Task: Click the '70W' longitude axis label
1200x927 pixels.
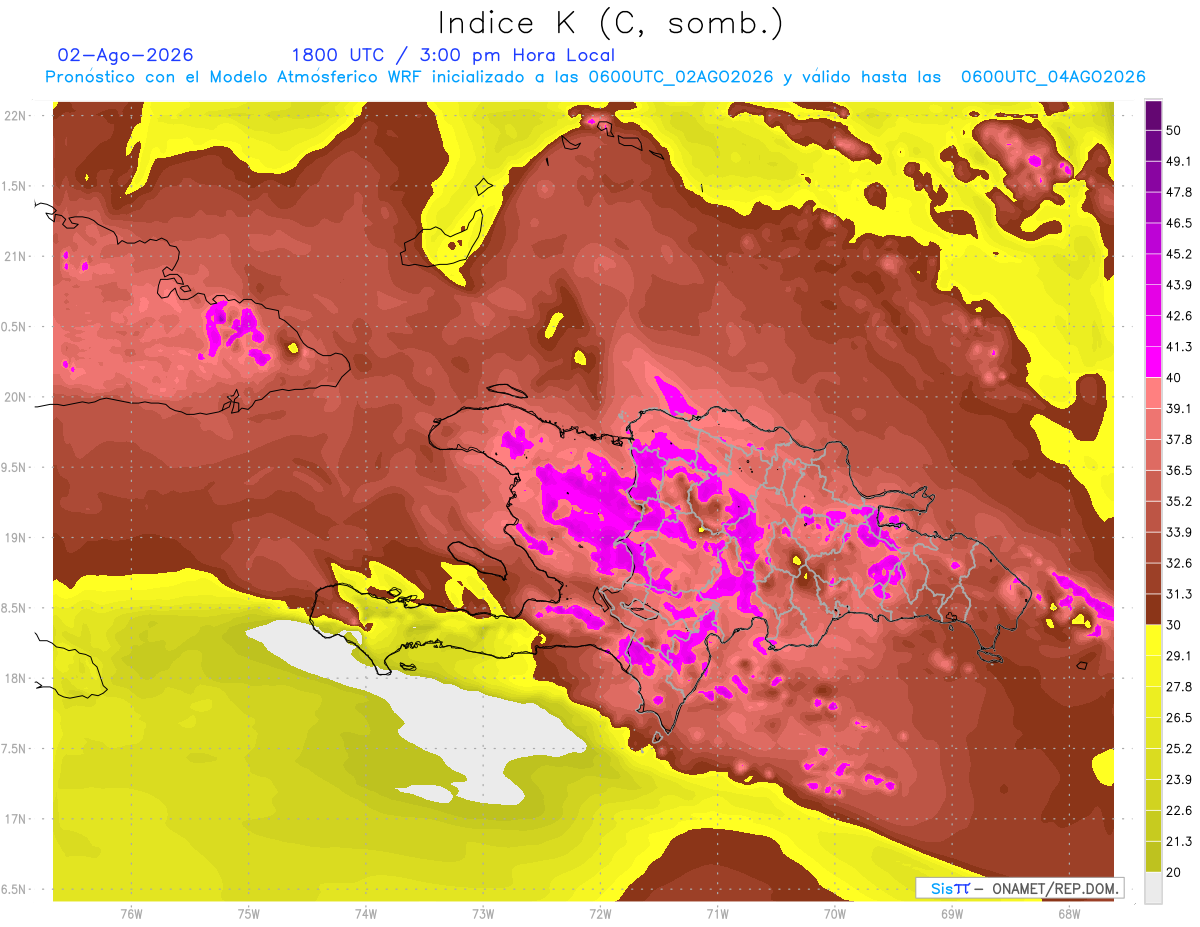Action: coord(835,913)
